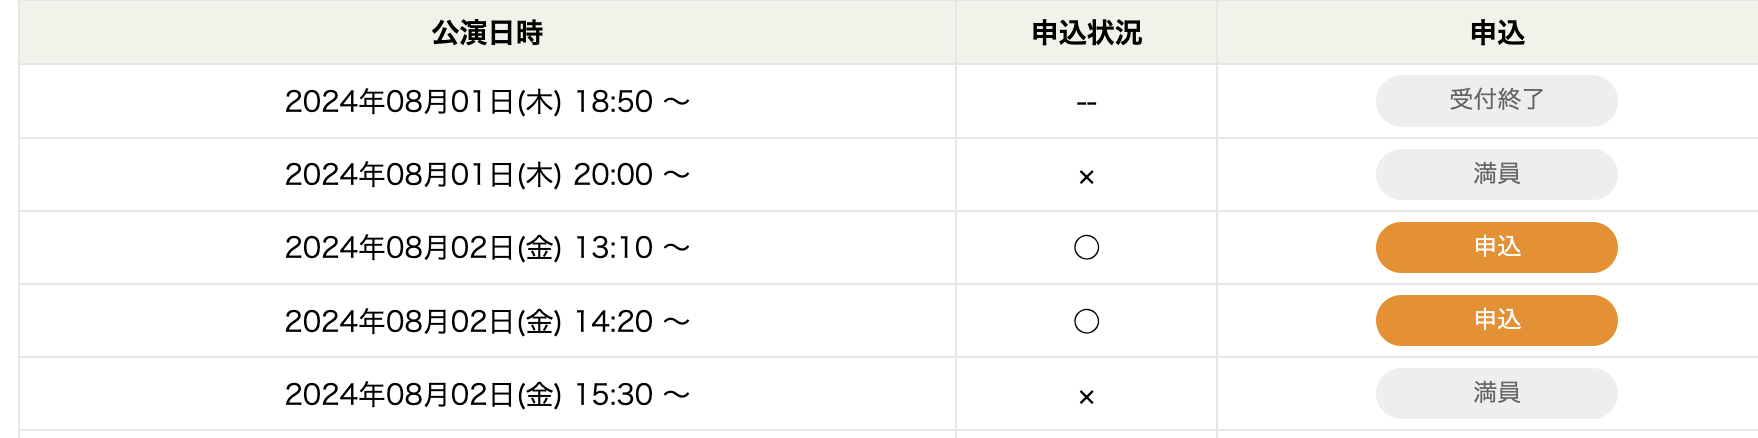Image resolution: width=1758 pixels, height=438 pixels.
Task: Click the ○ availability icon for 14:20
Action: (x=1086, y=321)
